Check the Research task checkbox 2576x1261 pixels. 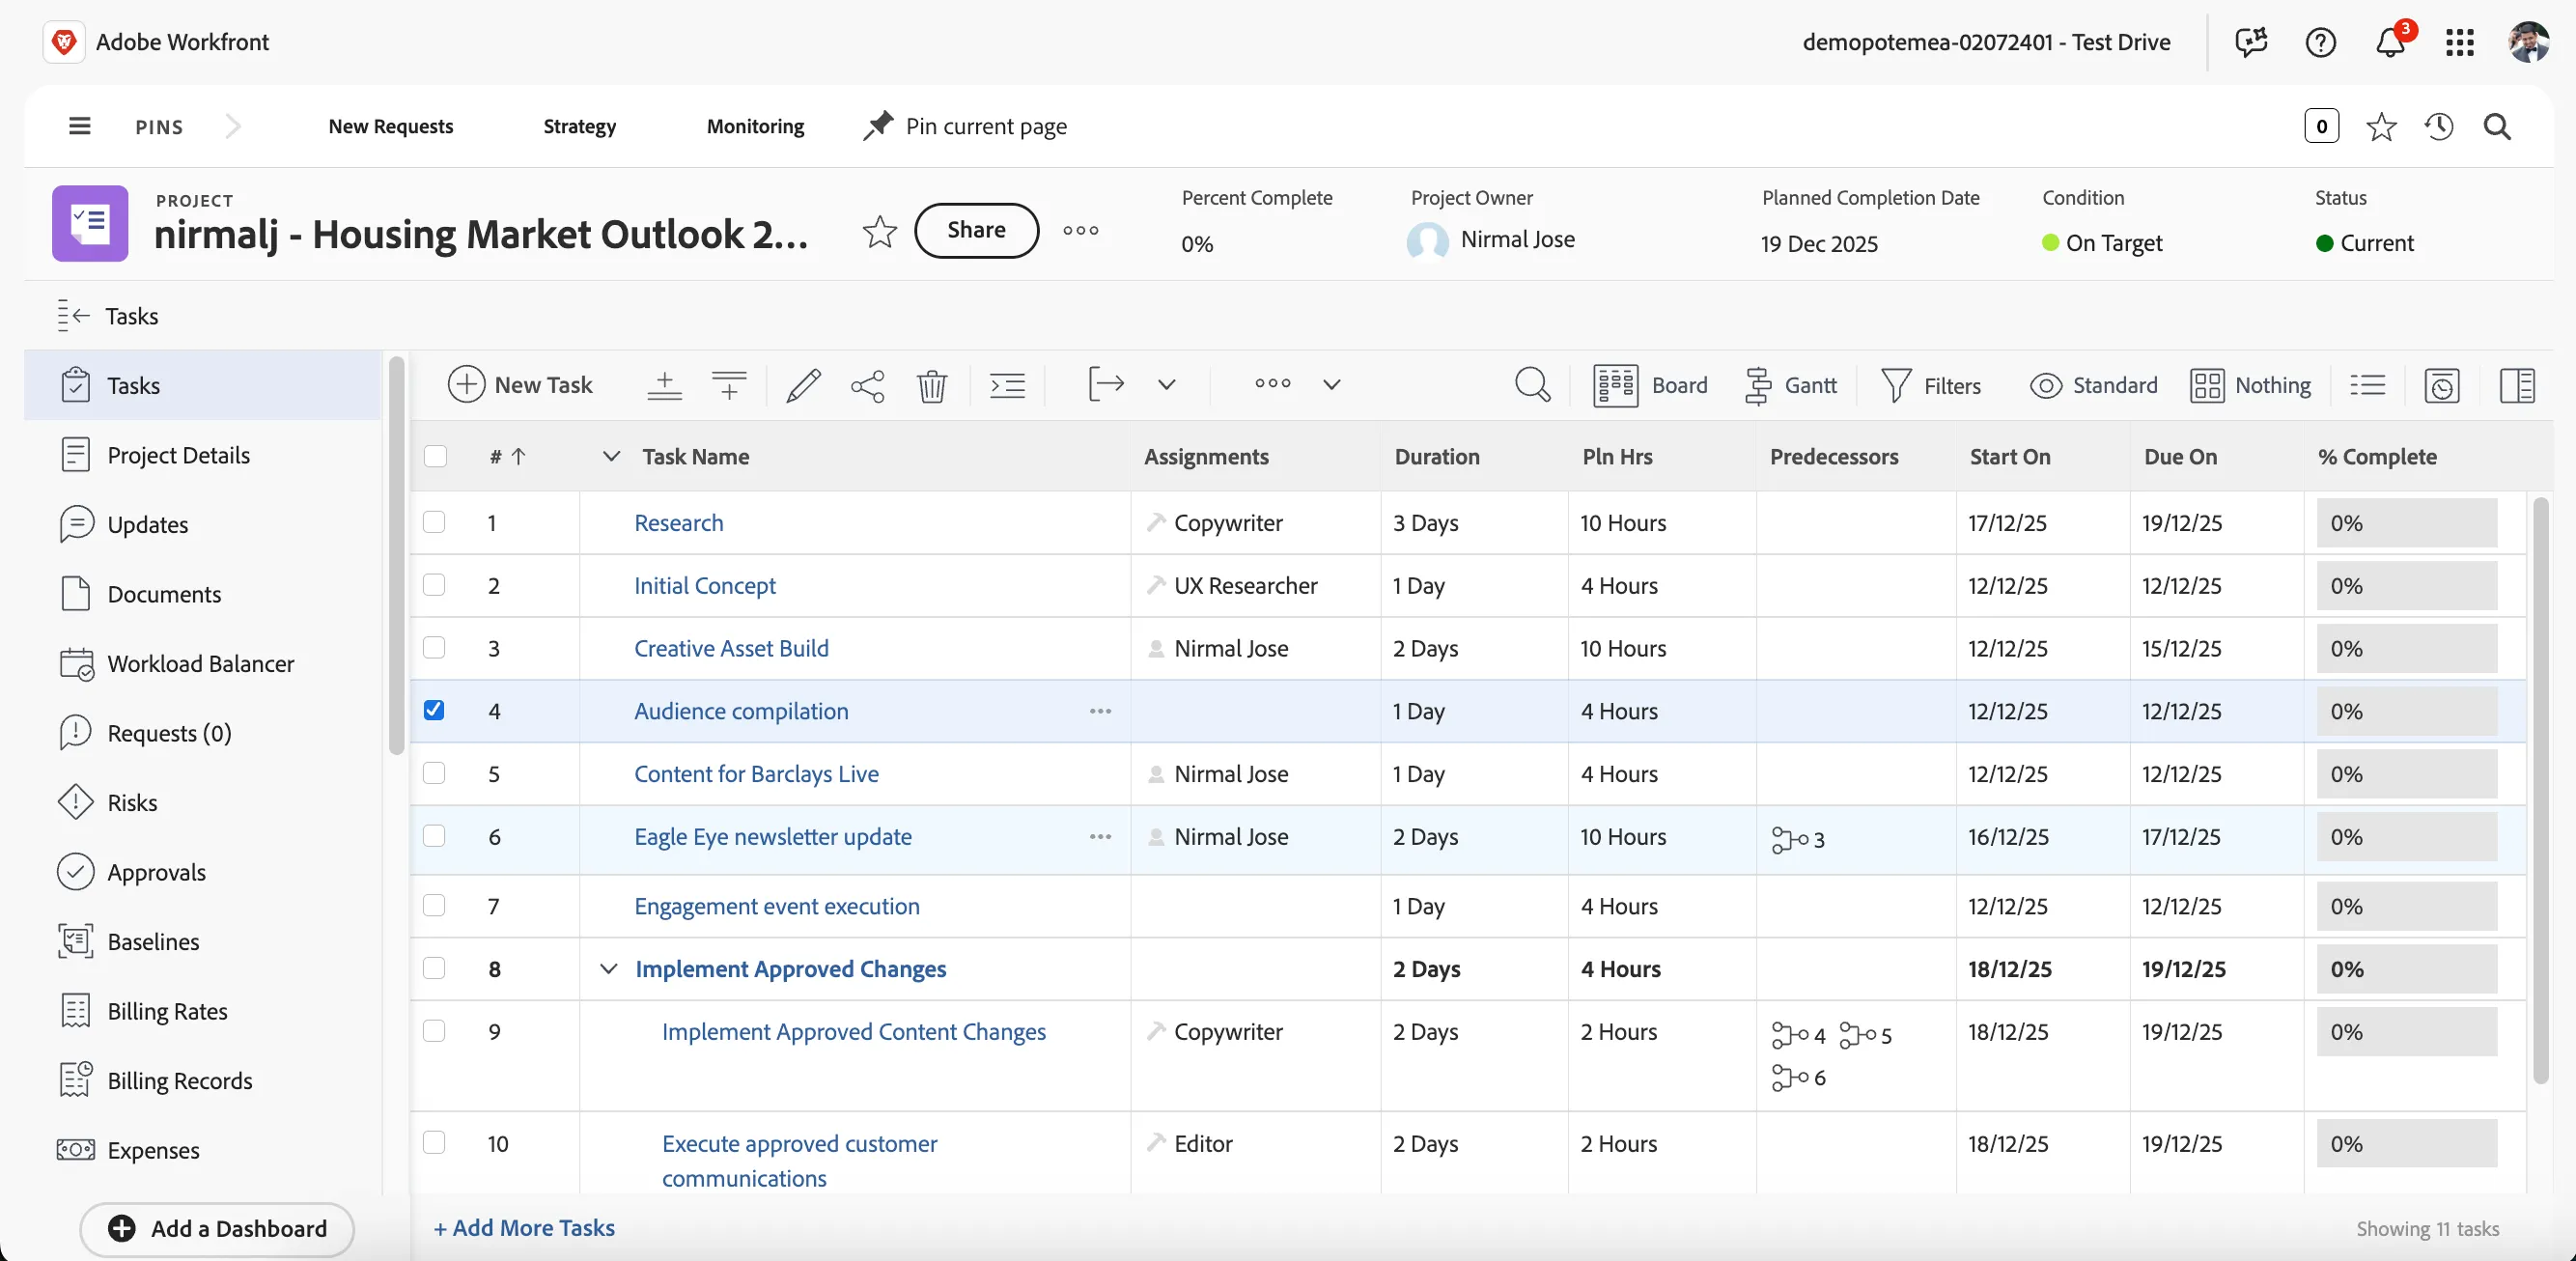click(x=434, y=522)
